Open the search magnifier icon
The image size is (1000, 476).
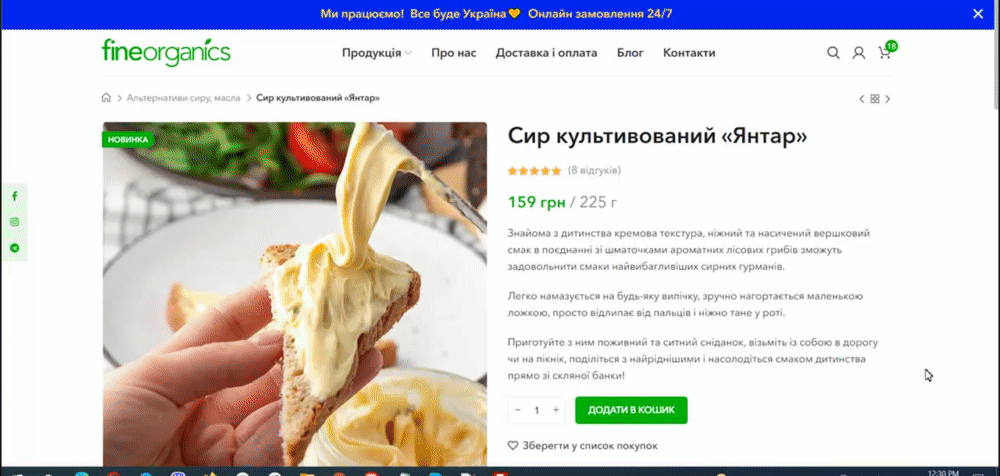(833, 53)
